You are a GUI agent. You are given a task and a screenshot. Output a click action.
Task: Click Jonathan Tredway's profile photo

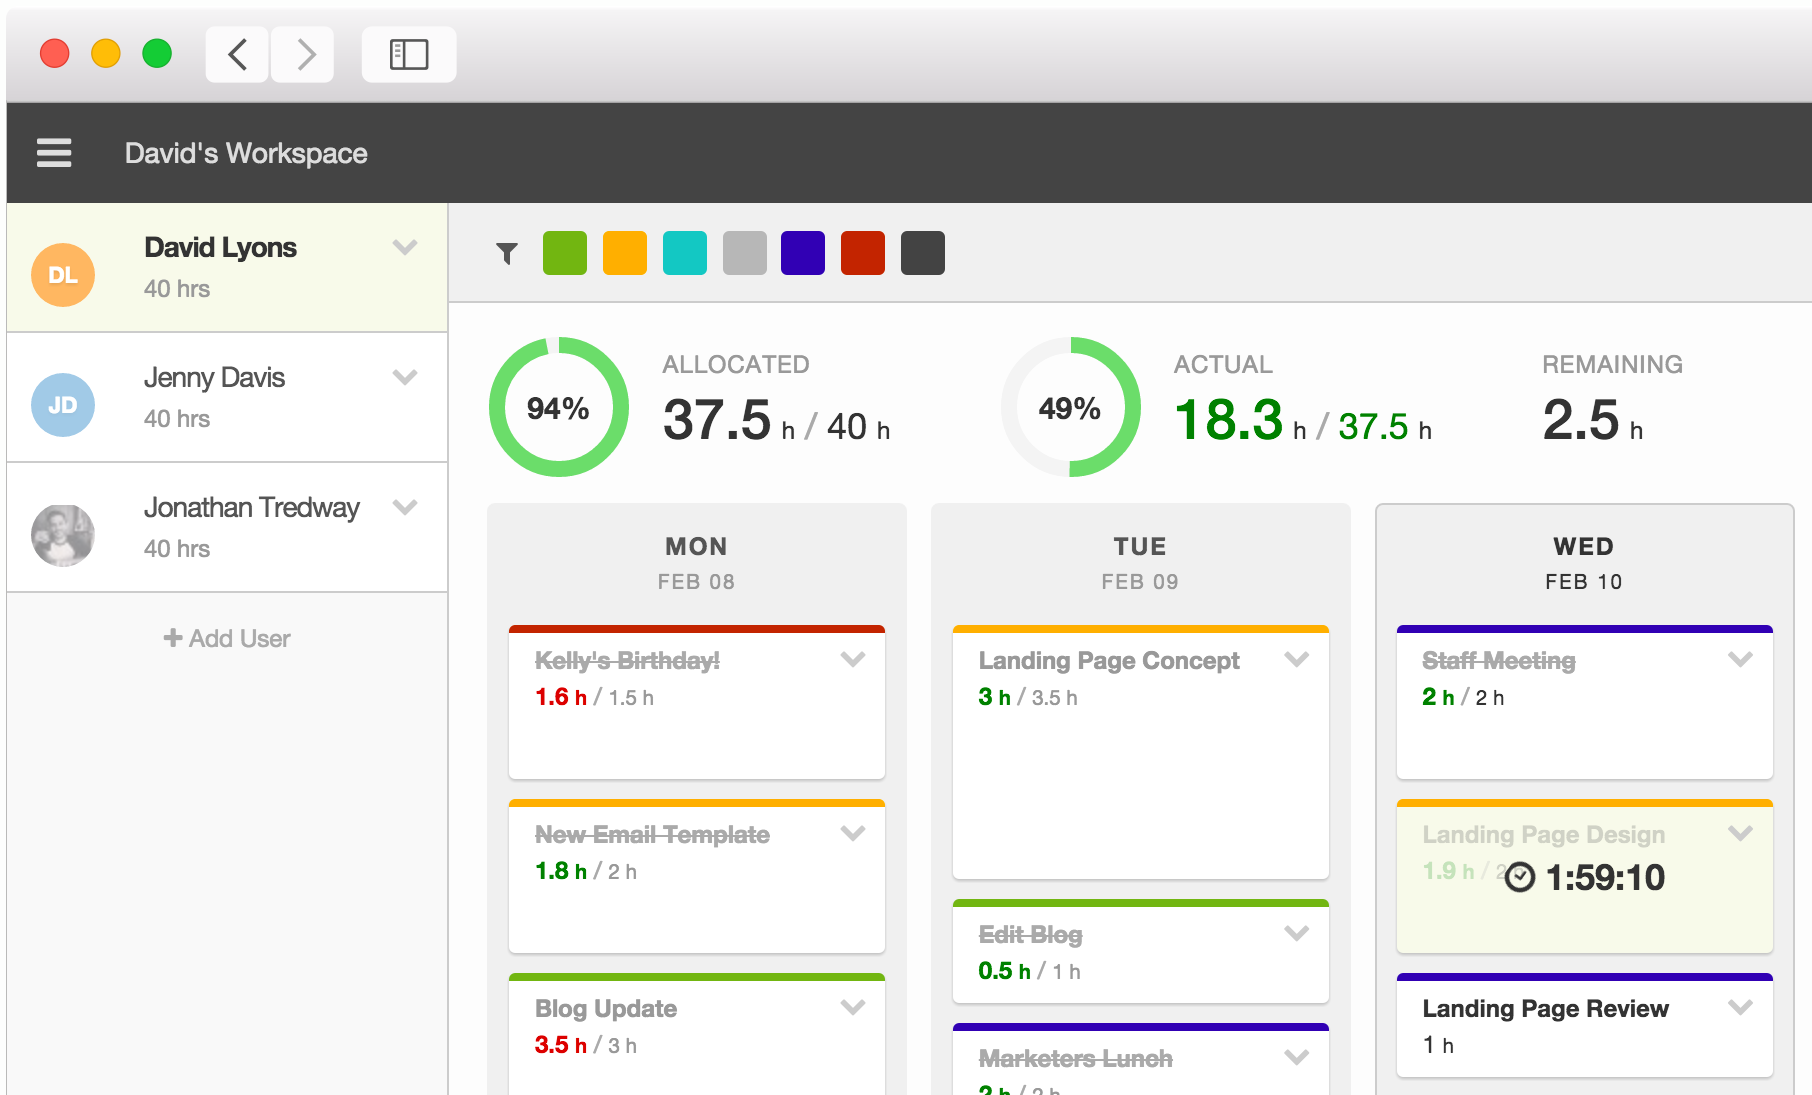63,535
